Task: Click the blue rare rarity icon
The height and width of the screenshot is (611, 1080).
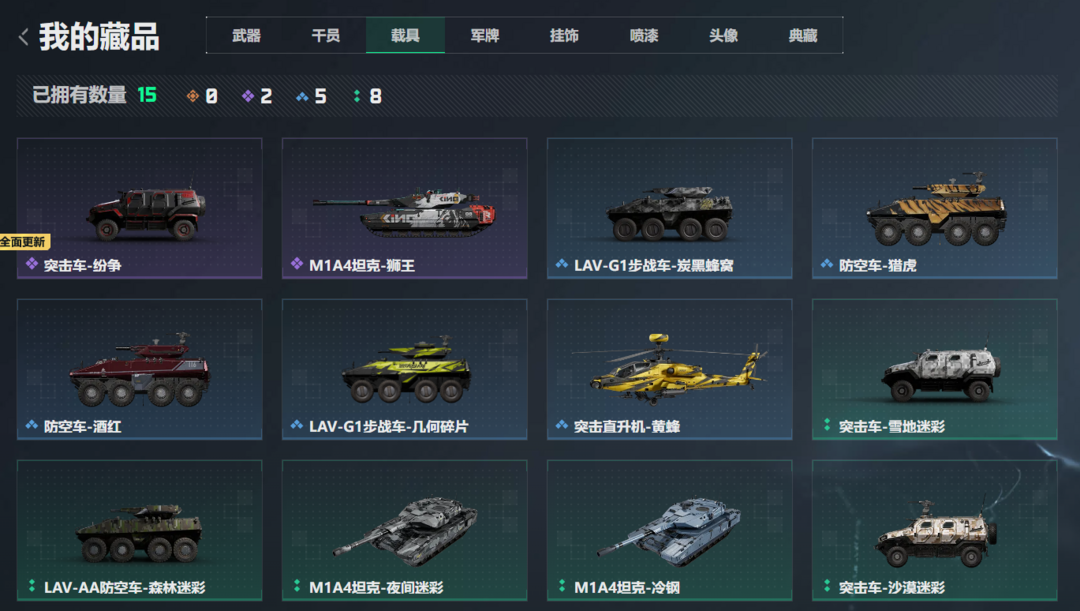Action: click(x=302, y=97)
